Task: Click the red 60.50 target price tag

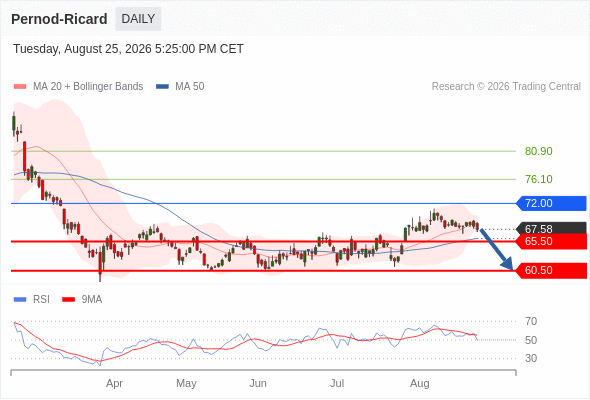Action: coord(551,271)
